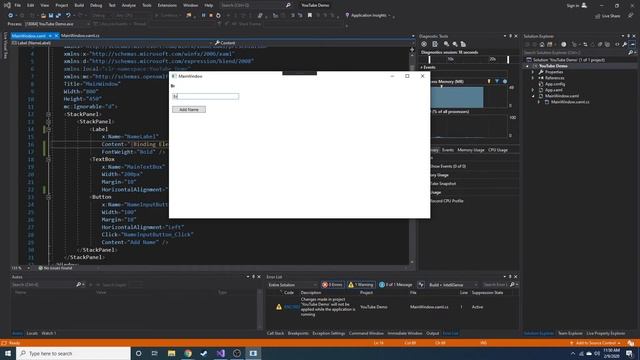Viewport: 640px width, 360px height.
Task: Open Build + IntelliSense dropdown in Error List
Action: point(453,284)
